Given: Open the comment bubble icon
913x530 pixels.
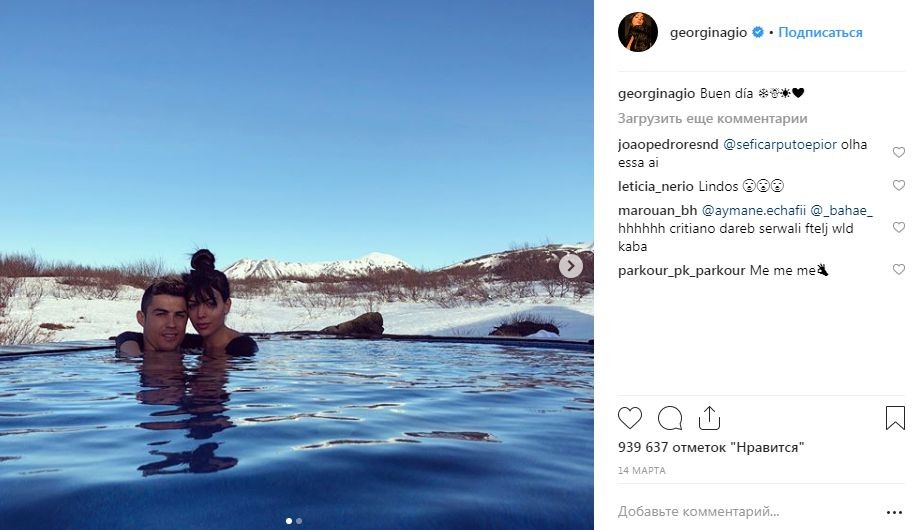Looking at the screenshot, I should click(x=670, y=418).
